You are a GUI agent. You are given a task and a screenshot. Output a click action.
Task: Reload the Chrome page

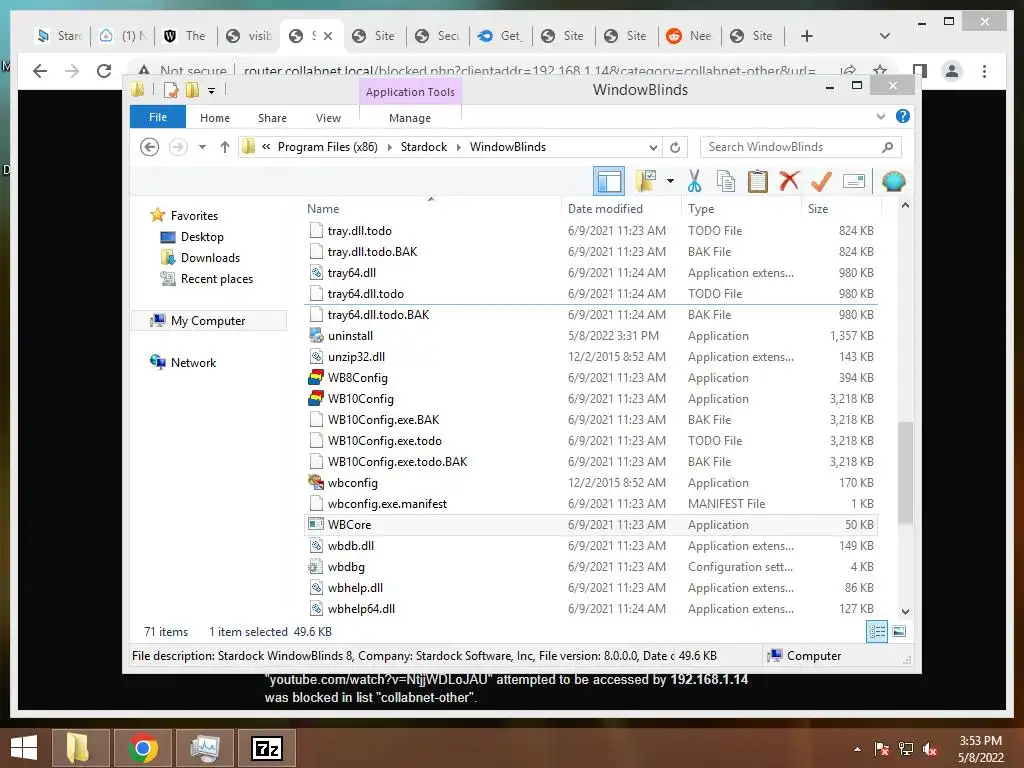tap(104, 71)
